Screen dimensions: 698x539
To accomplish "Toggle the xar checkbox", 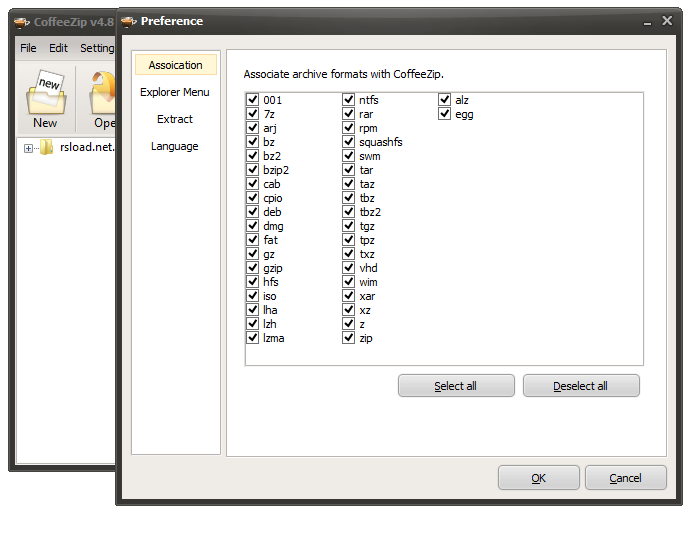I will click(x=349, y=296).
